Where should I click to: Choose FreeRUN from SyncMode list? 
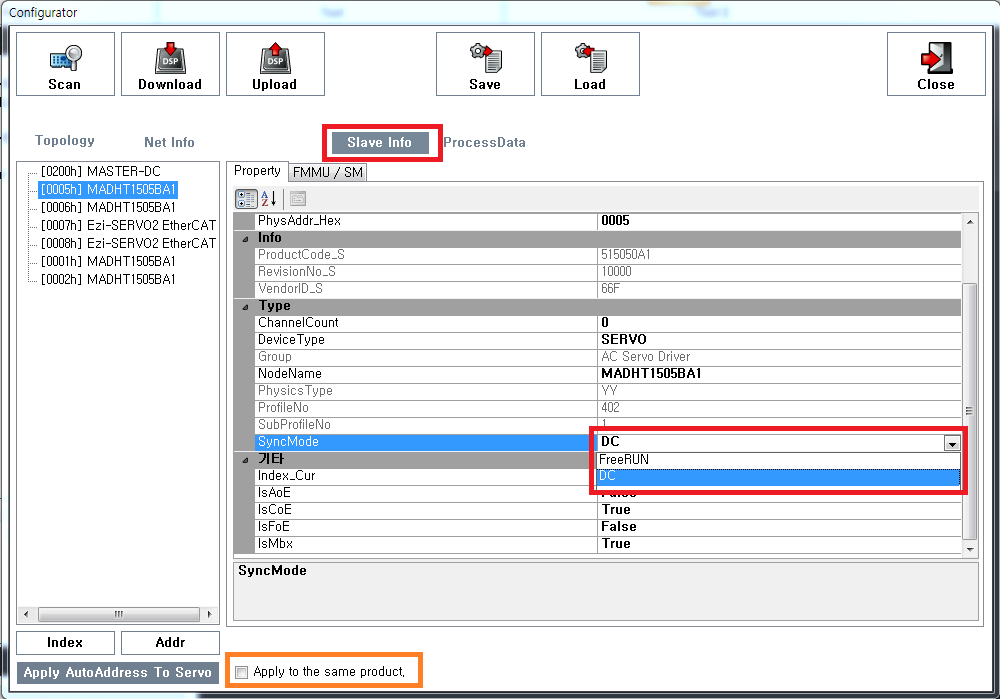[x=624, y=460]
